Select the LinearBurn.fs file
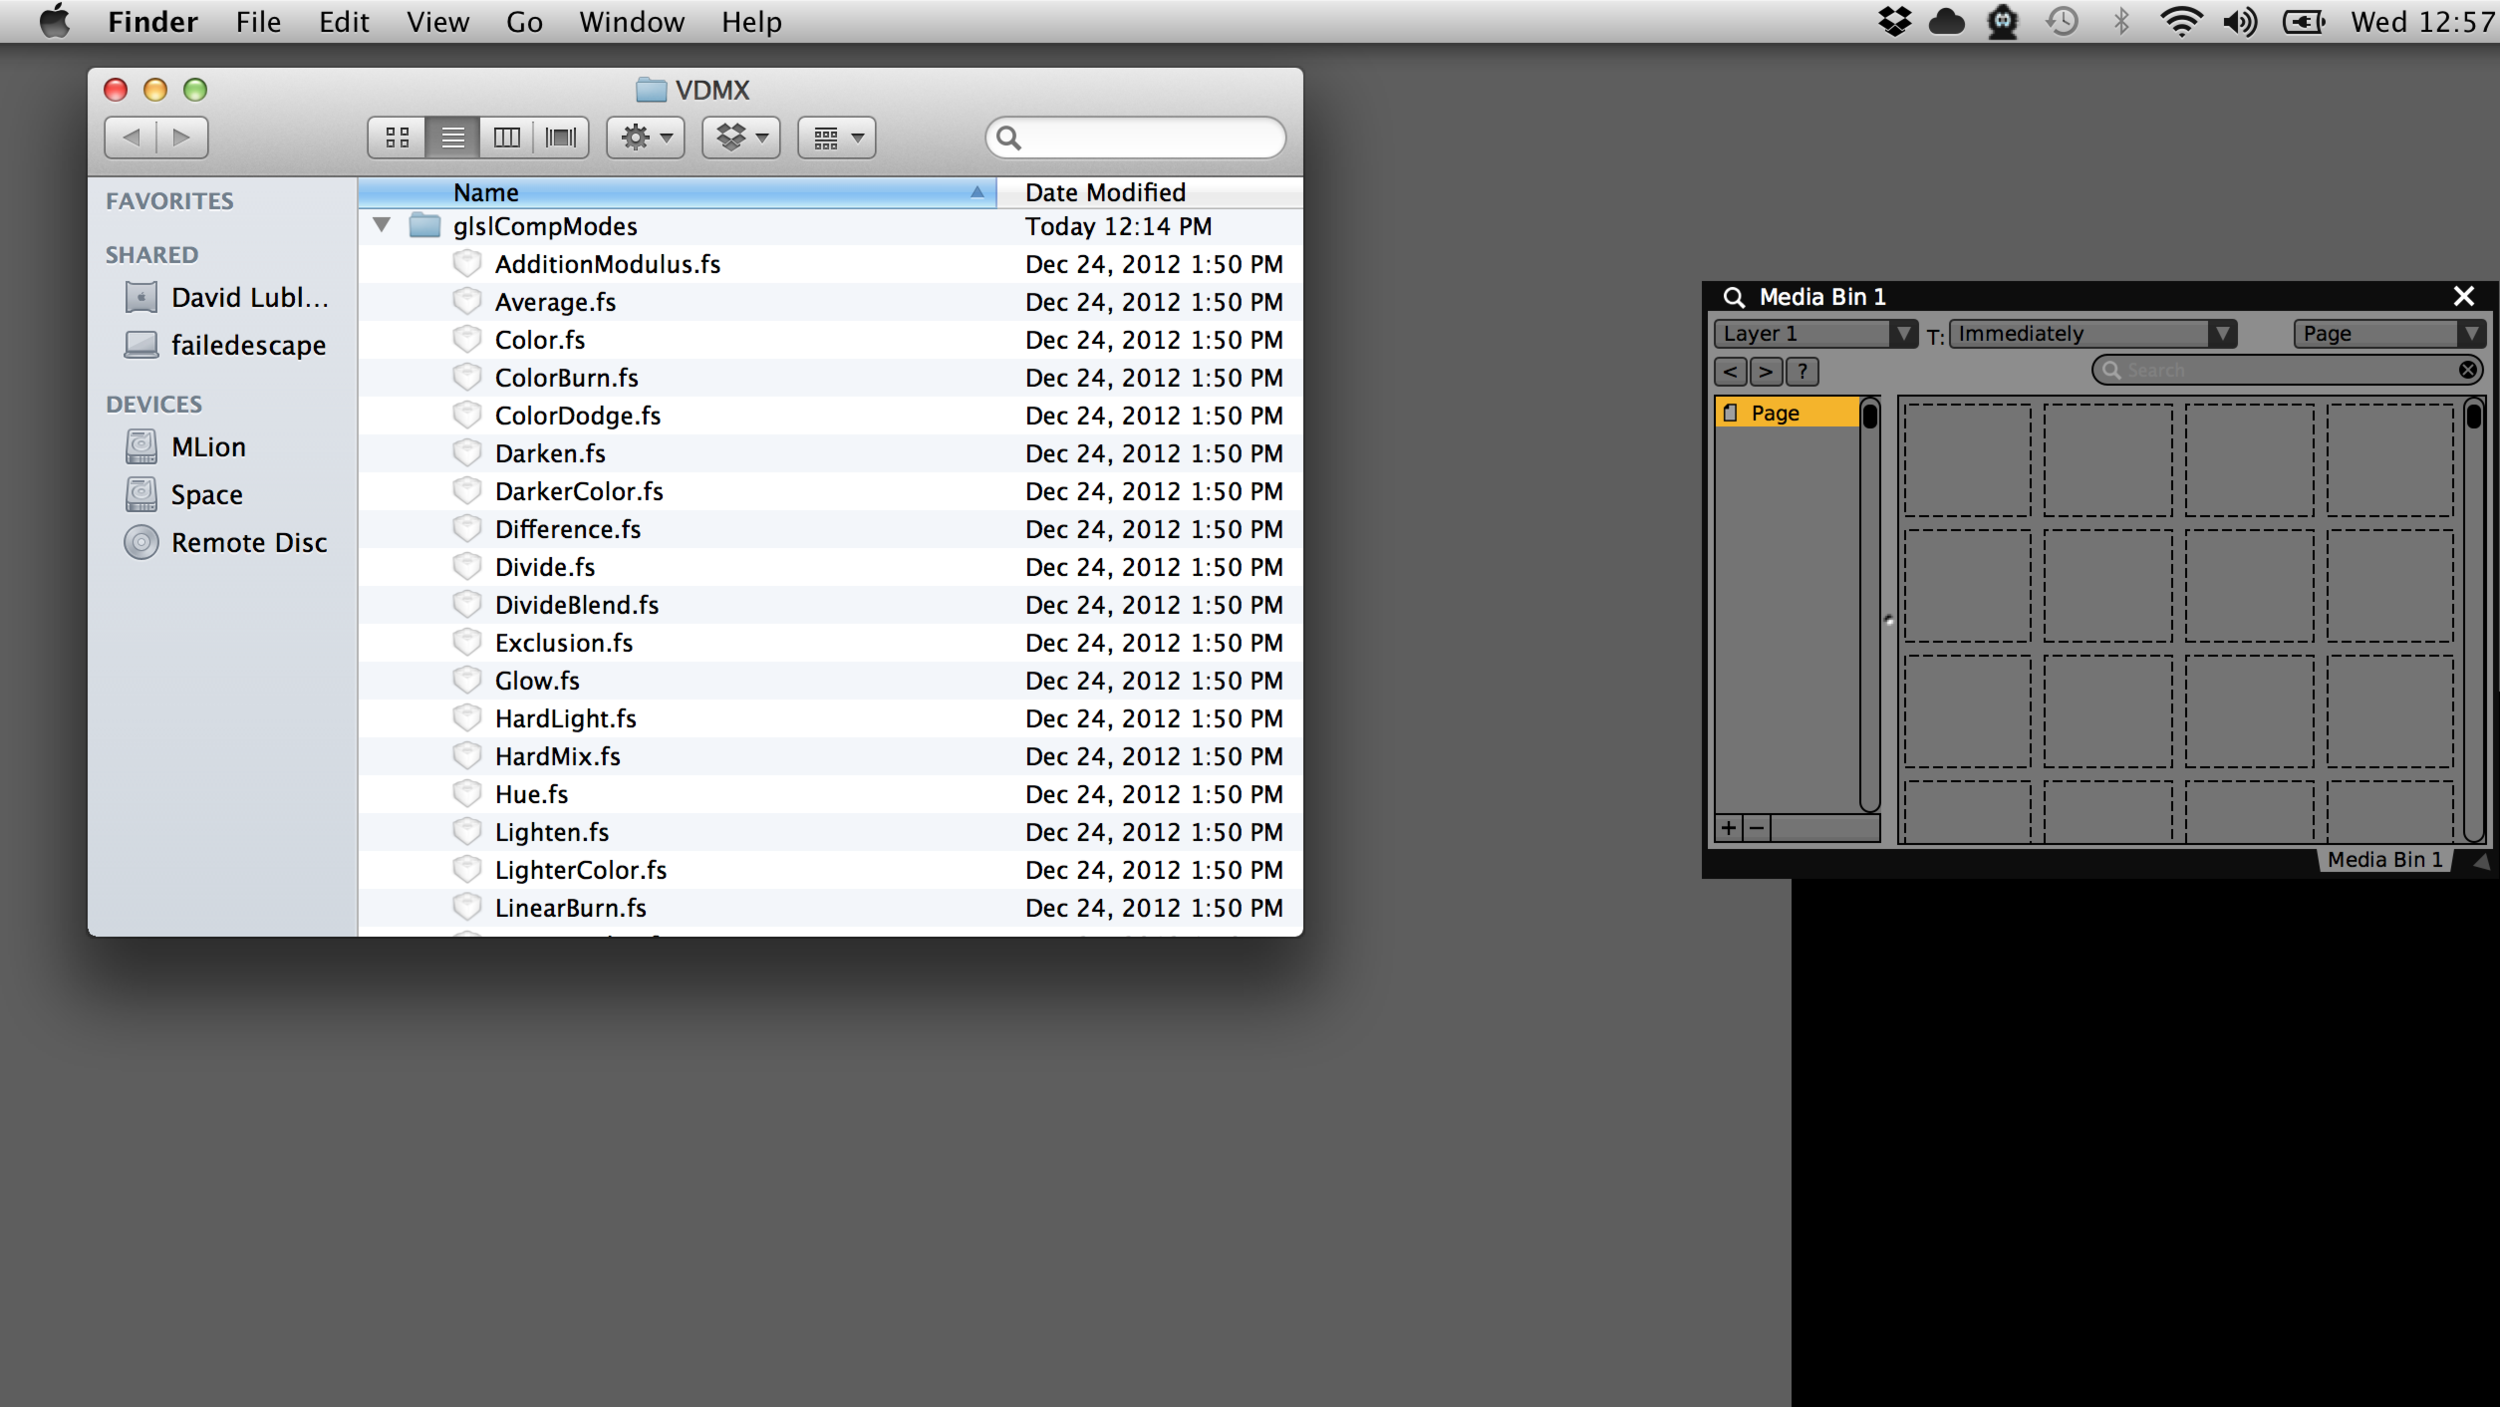This screenshot has width=2500, height=1407. click(x=830, y=908)
